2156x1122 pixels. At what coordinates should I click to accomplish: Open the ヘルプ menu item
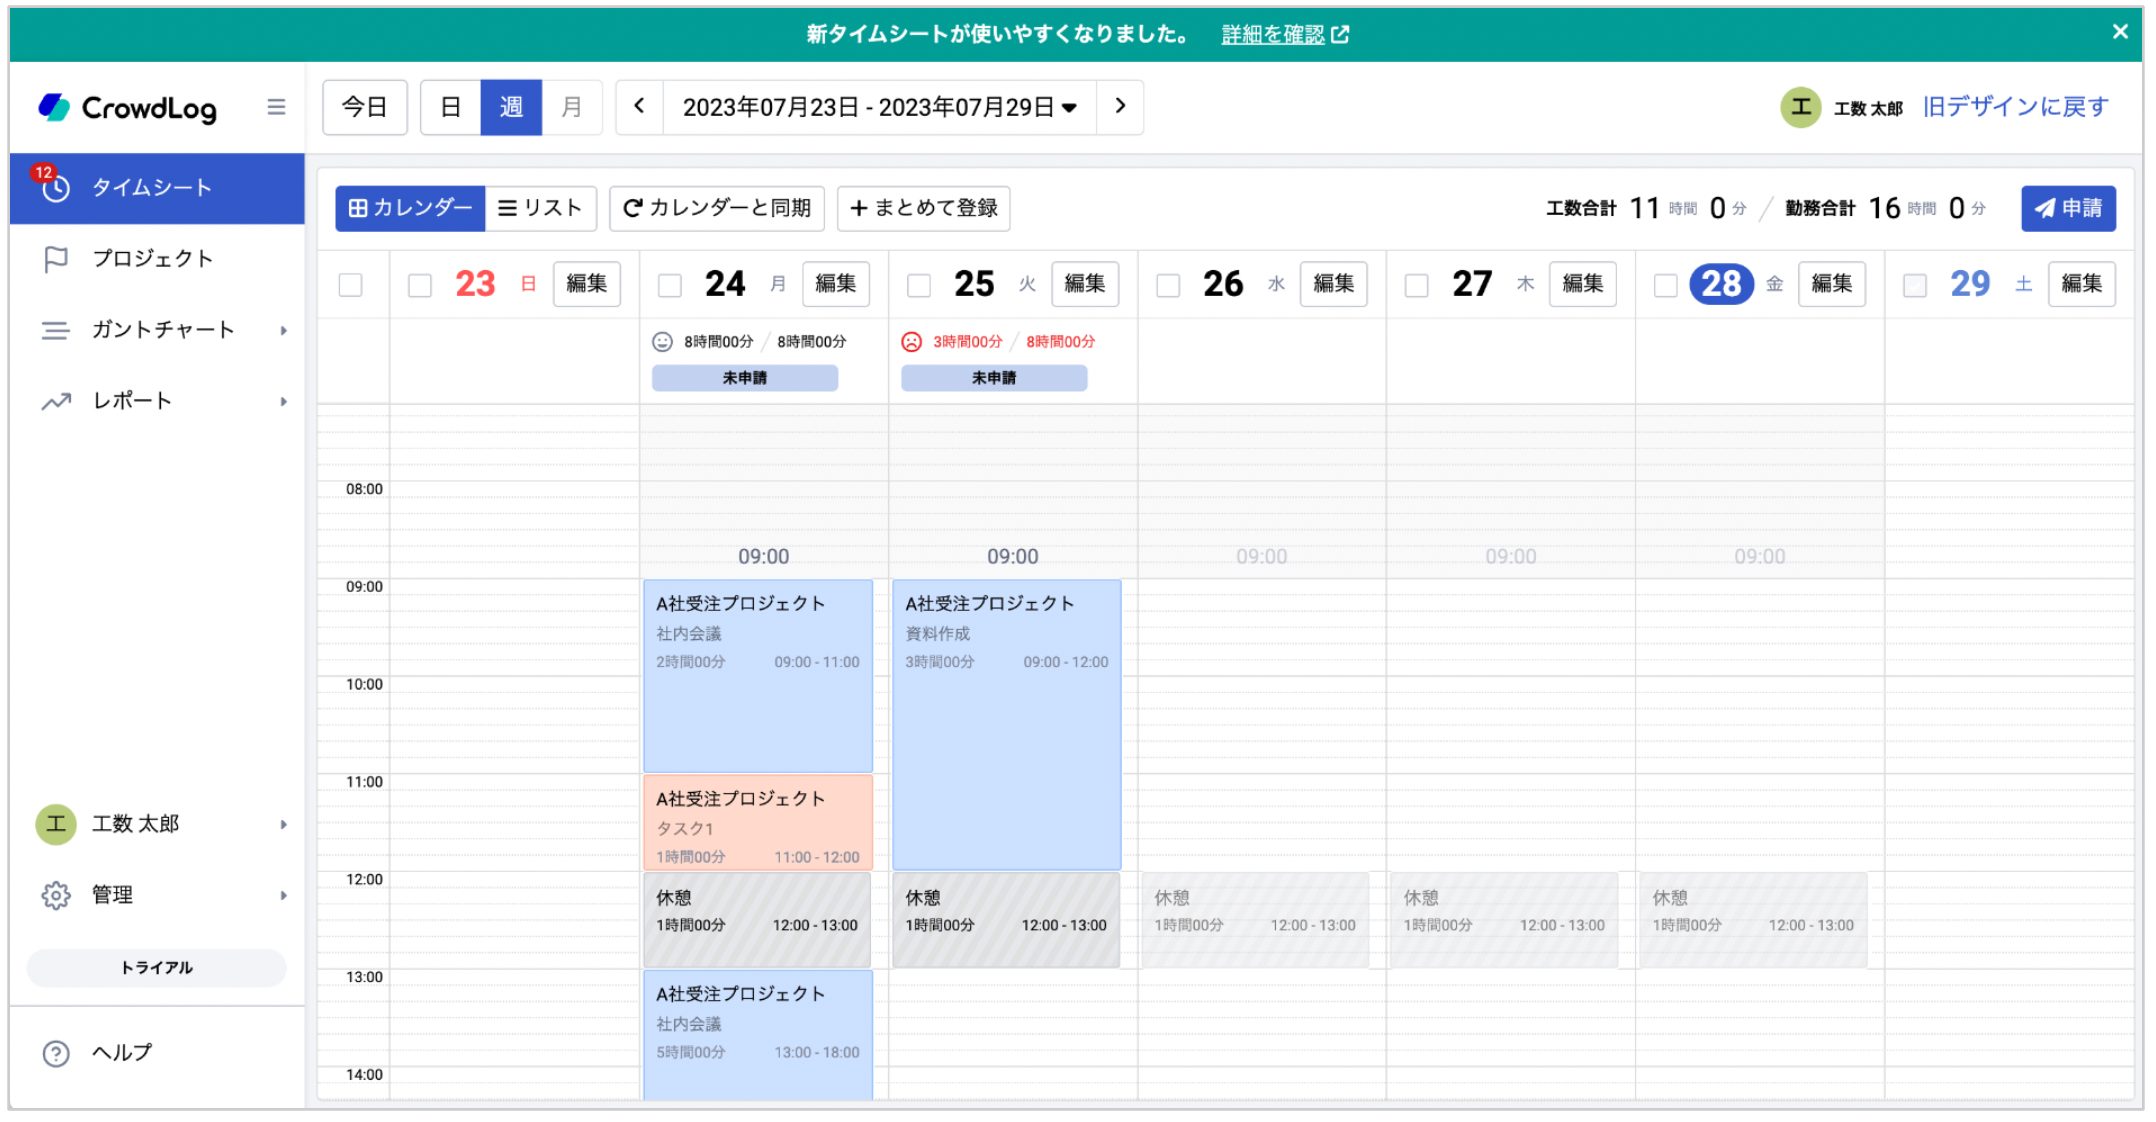(157, 1053)
